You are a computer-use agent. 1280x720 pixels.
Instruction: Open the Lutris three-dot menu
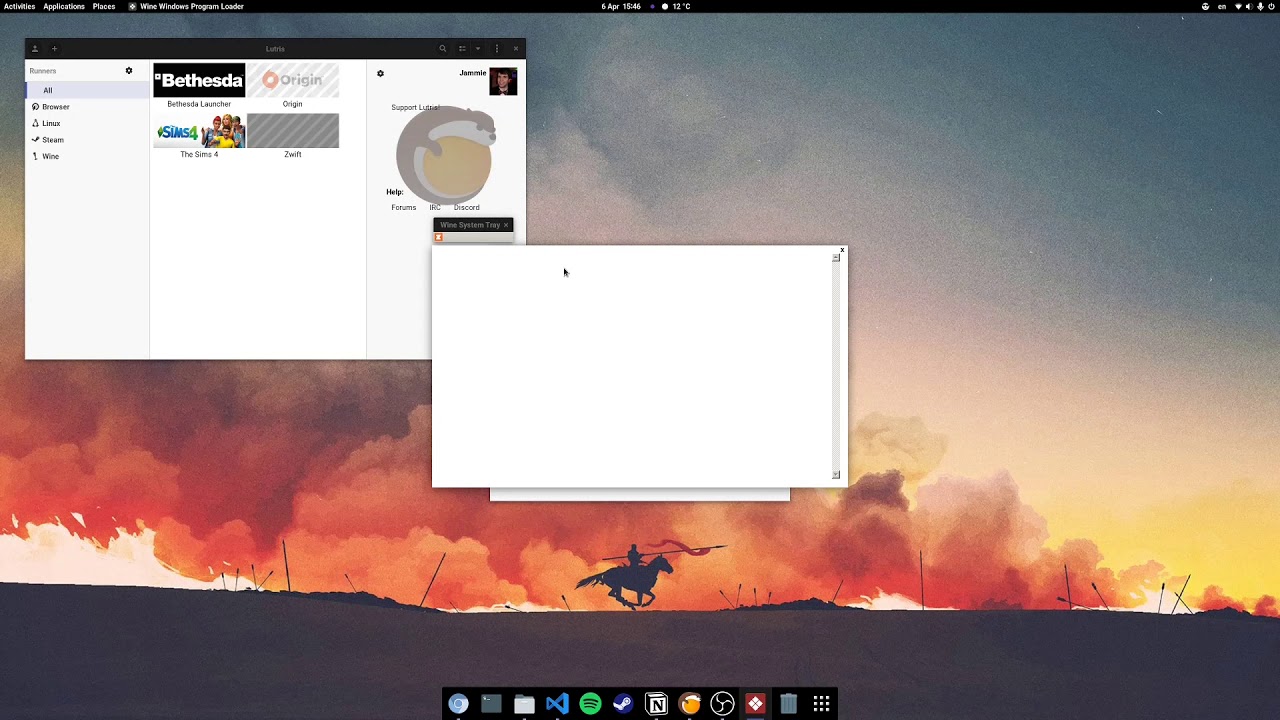tap(497, 49)
